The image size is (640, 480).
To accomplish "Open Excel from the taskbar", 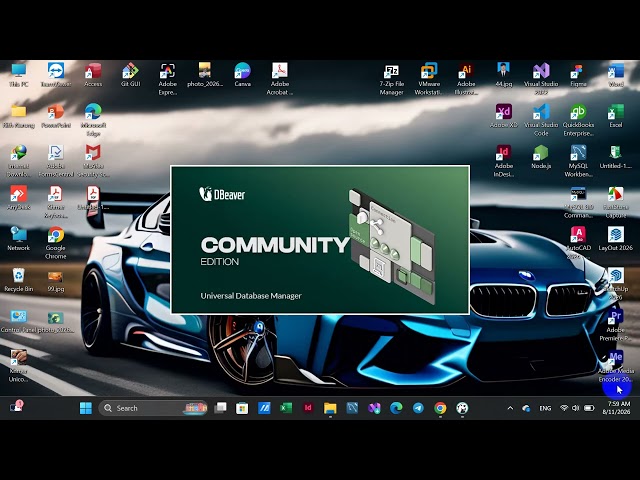I will [x=286, y=408].
